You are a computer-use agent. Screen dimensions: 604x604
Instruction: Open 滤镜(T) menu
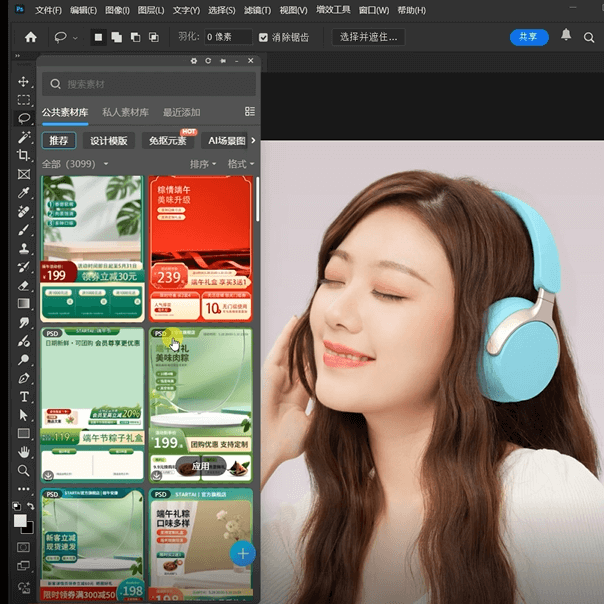[257, 10]
